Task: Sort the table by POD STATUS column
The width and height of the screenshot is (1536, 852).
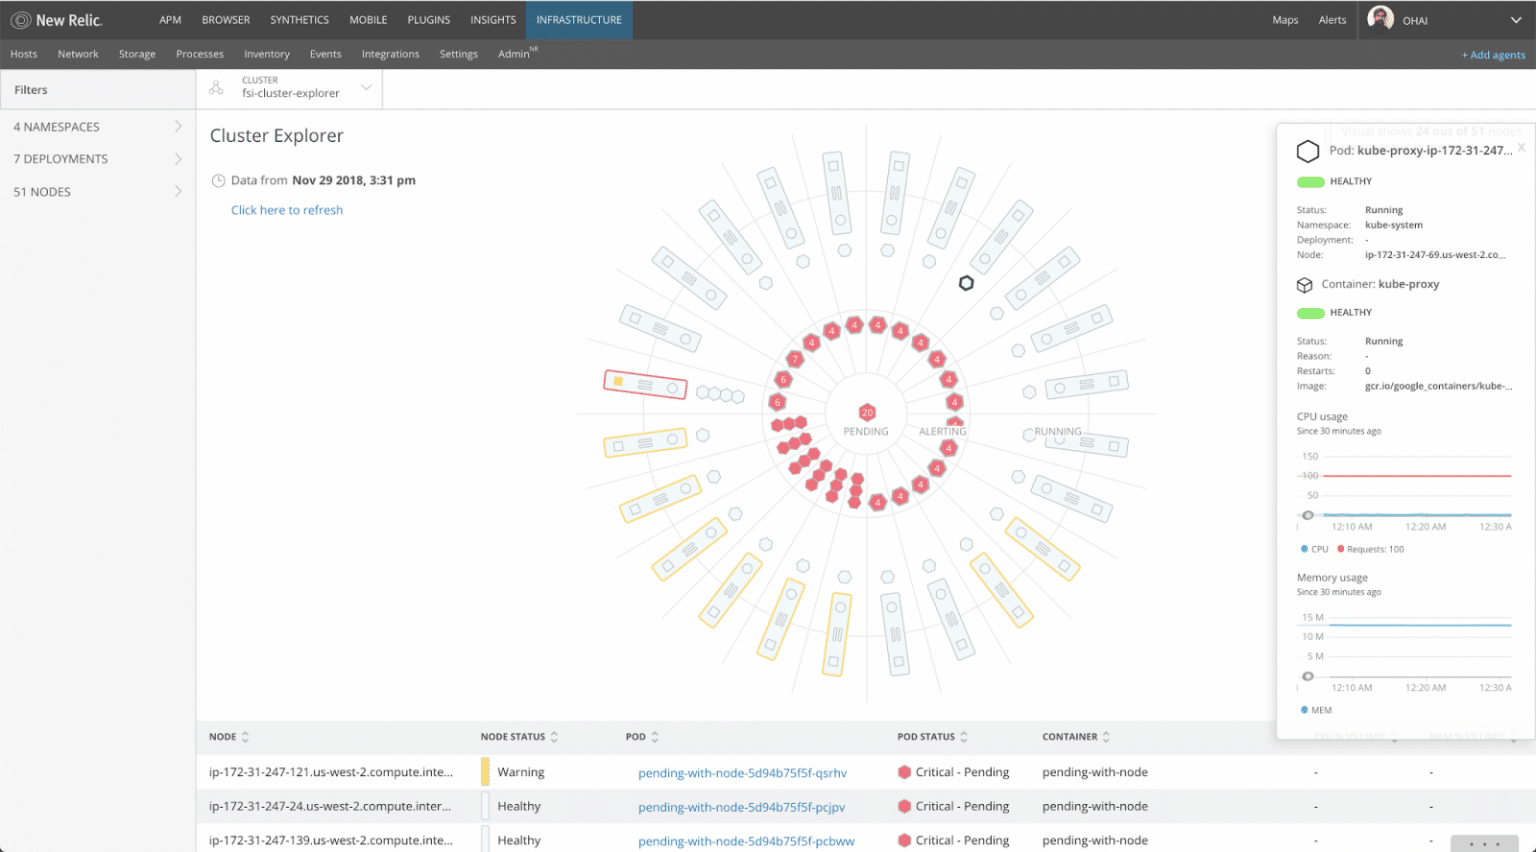Action: [x=932, y=737]
